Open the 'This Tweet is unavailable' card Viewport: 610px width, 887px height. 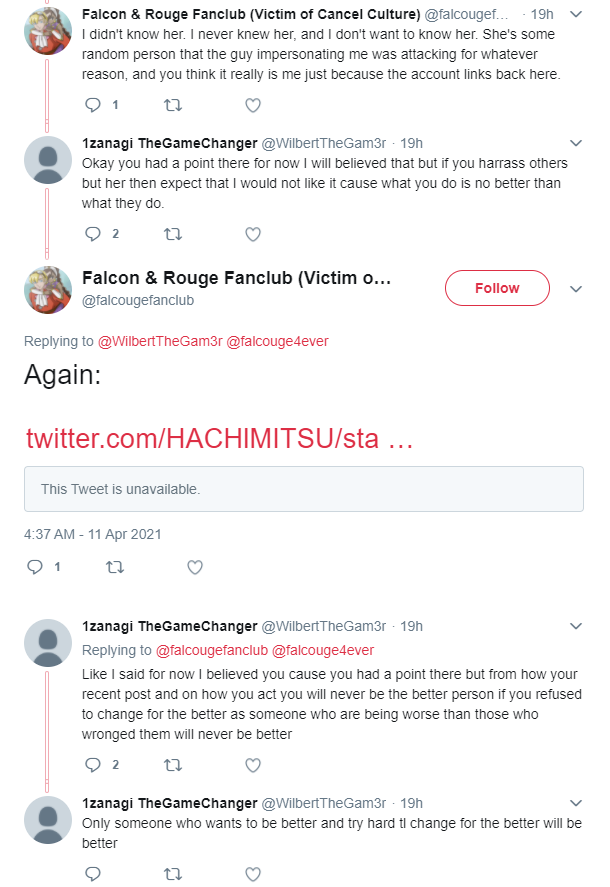[304, 489]
